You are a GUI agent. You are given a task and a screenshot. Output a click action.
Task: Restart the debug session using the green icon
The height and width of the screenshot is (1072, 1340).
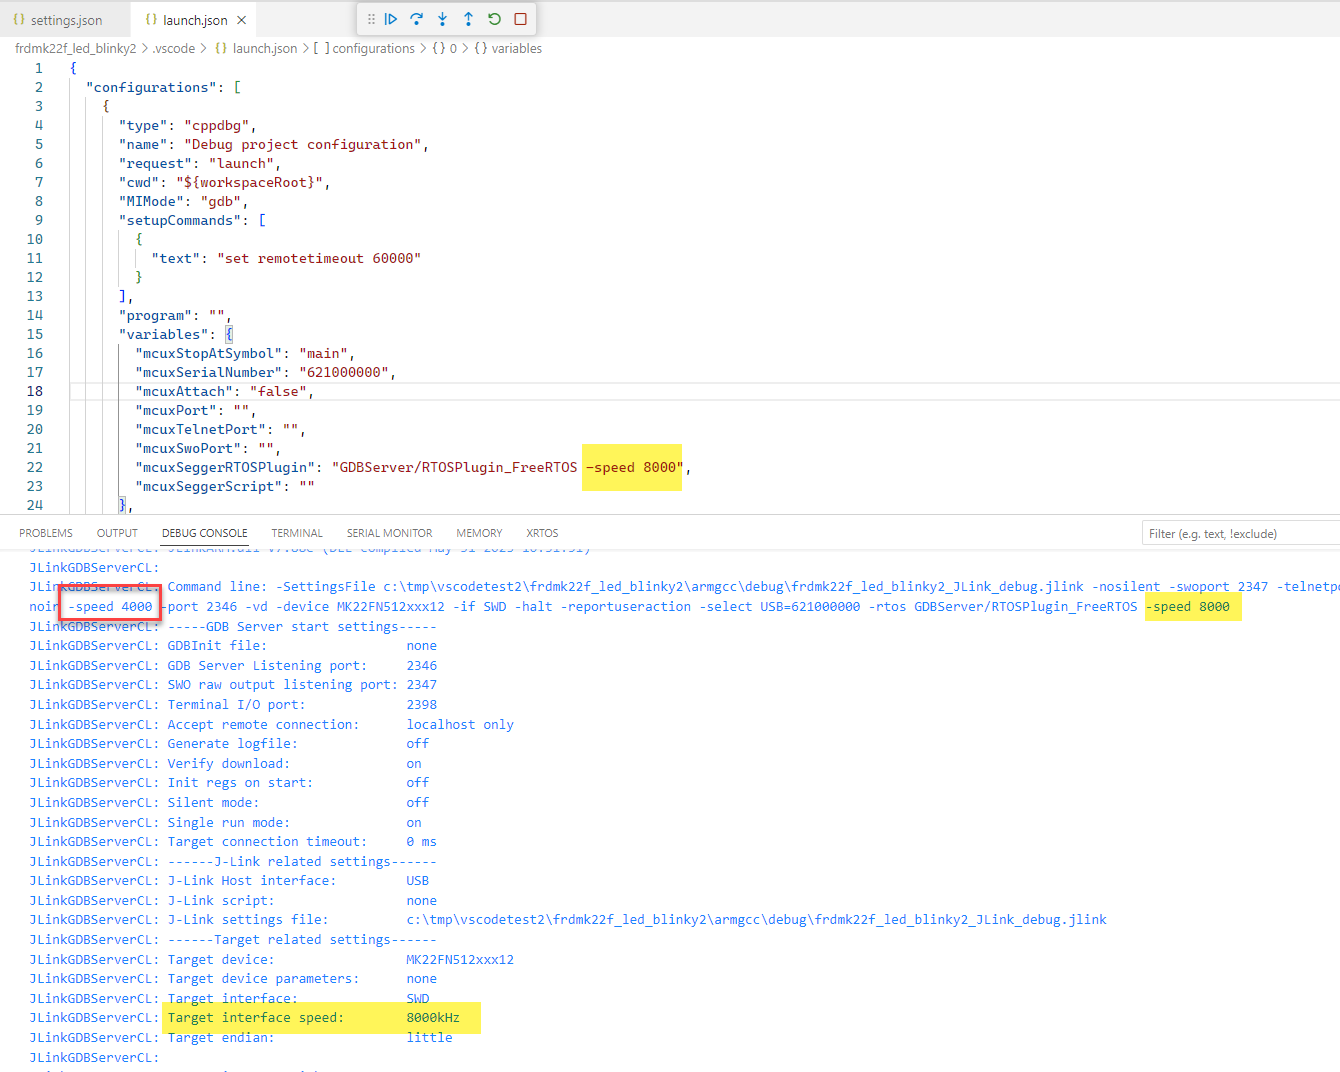tap(492, 19)
